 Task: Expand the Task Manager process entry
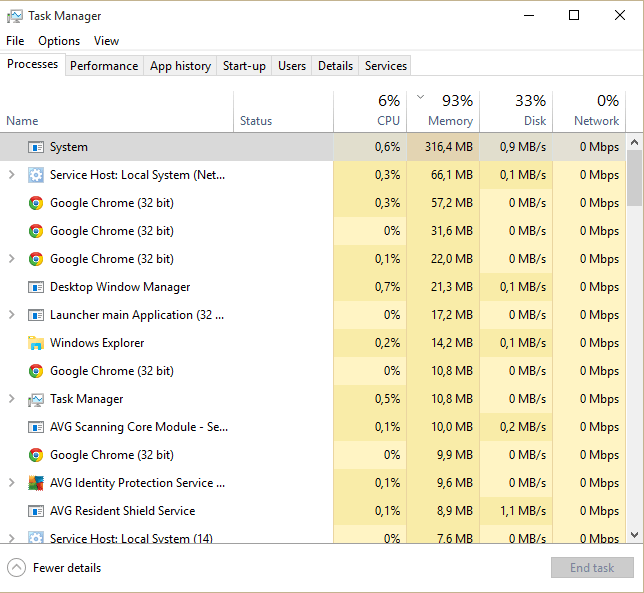tap(11, 399)
